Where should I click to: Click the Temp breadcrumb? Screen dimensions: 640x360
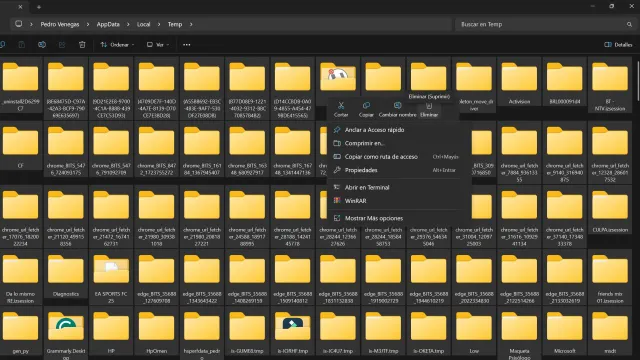tap(175, 24)
